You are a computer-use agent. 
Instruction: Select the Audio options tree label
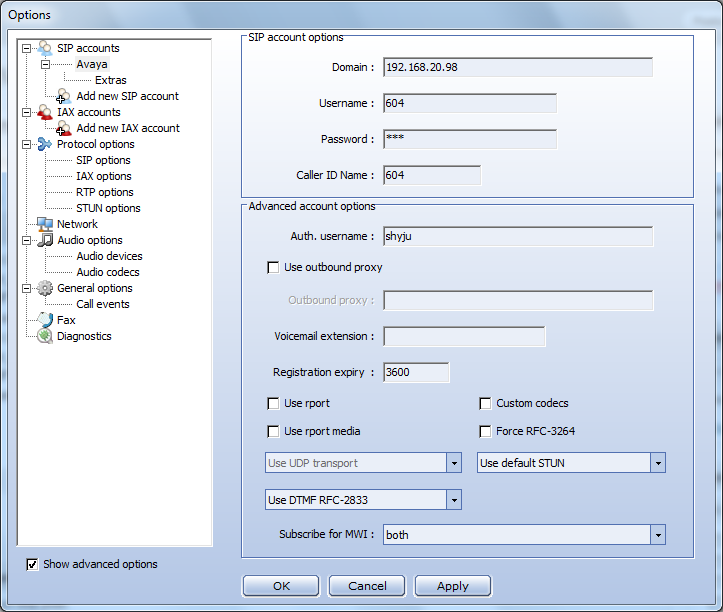click(x=89, y=240)
